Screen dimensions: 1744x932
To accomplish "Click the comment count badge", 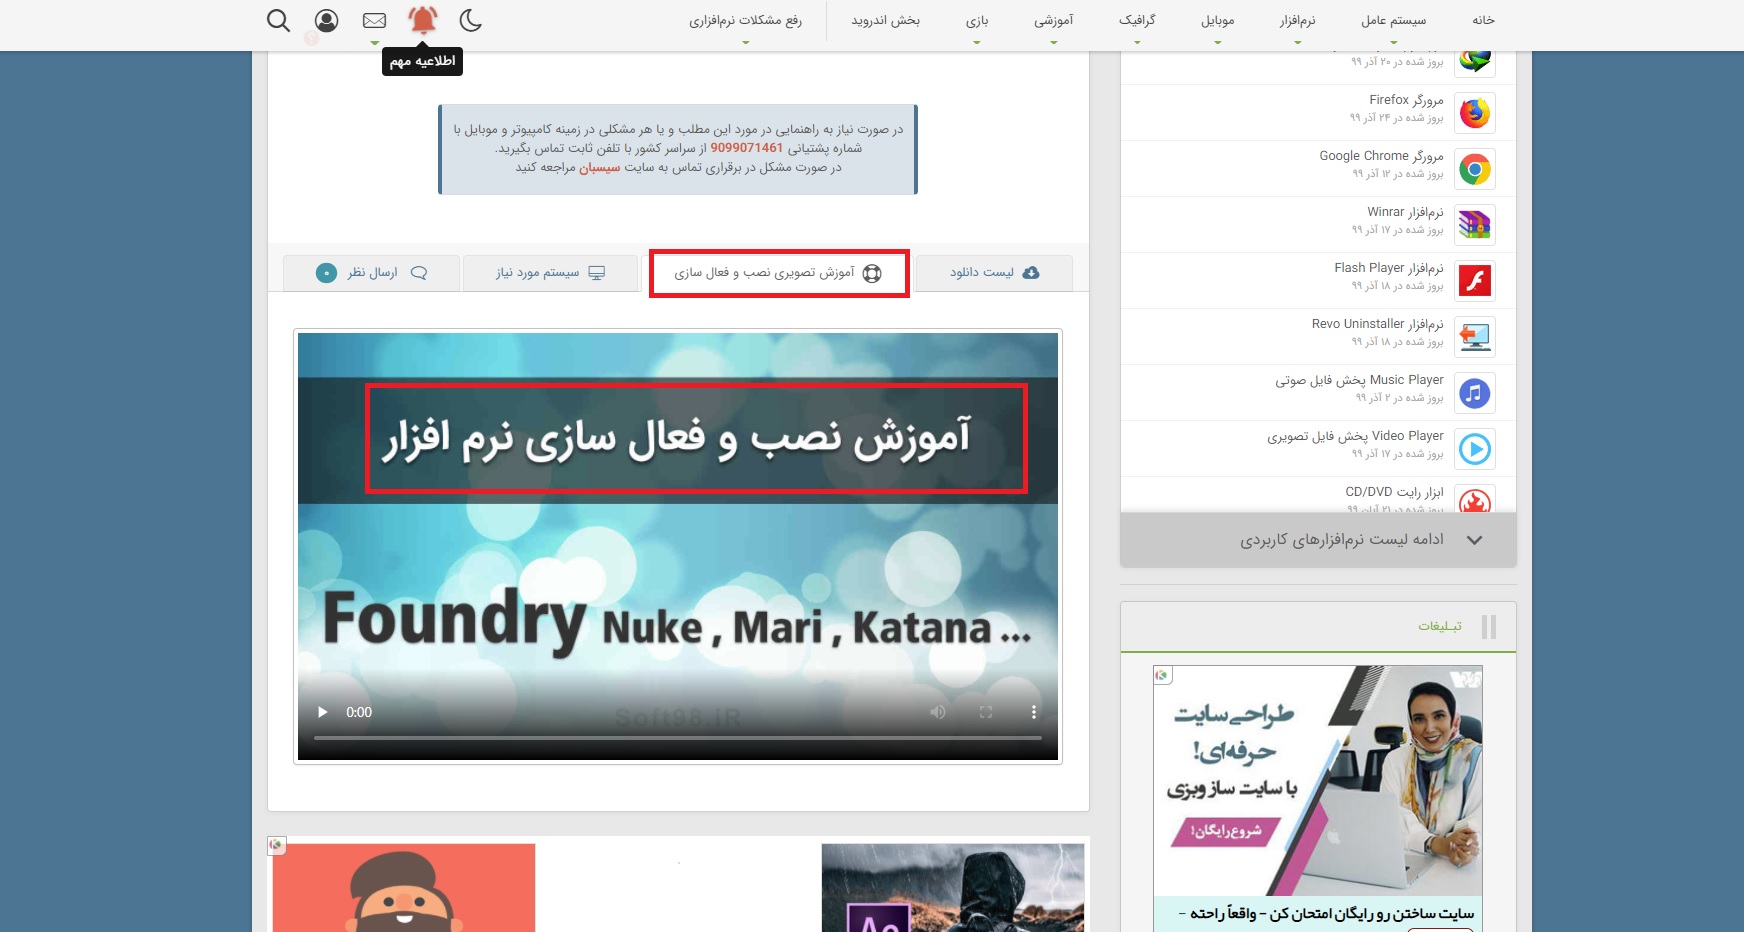I will pos(326,272).
